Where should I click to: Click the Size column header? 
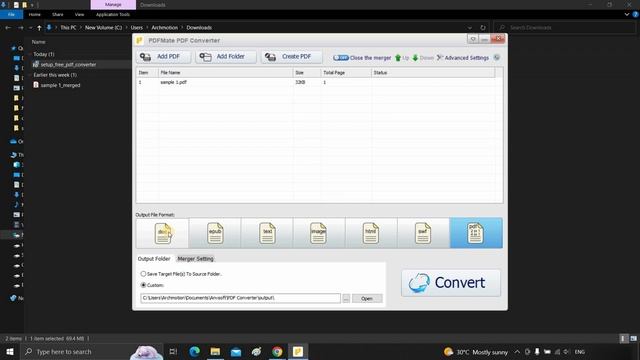(x=307, y=73)
